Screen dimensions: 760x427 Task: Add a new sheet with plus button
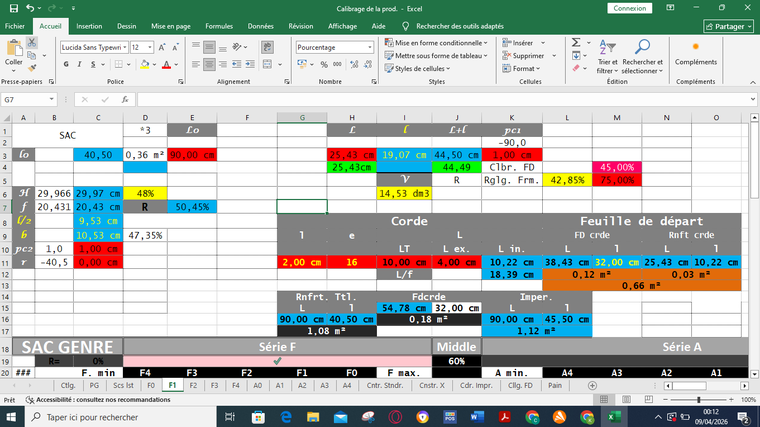point(592,385)
